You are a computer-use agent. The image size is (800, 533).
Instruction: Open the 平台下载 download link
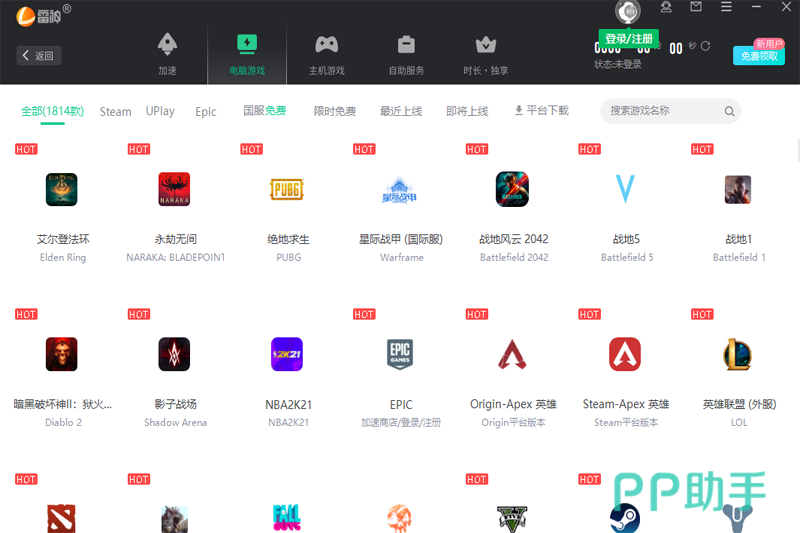coord(541,111)
